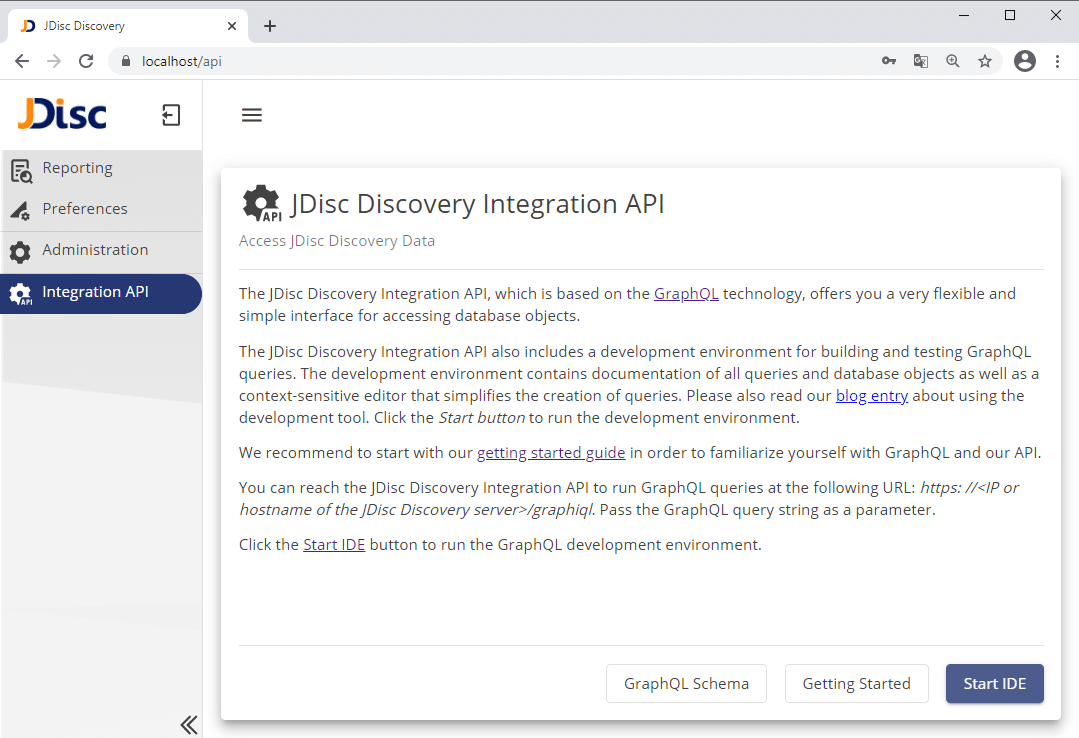This screenshot has width=1079, height=738.
Task: Click the Preferences wrench icon in sidebar
Action: (20, 209)
